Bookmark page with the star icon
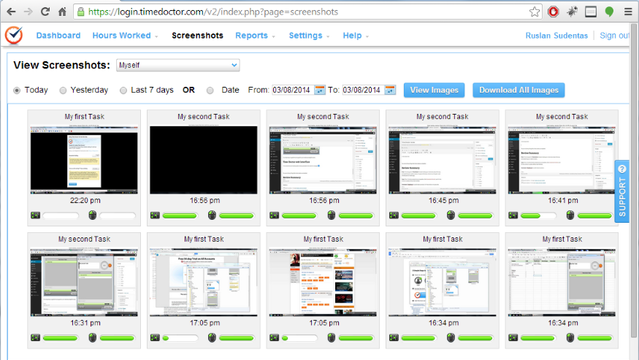Viewport: 639px width, 360px height. (534, 12)
